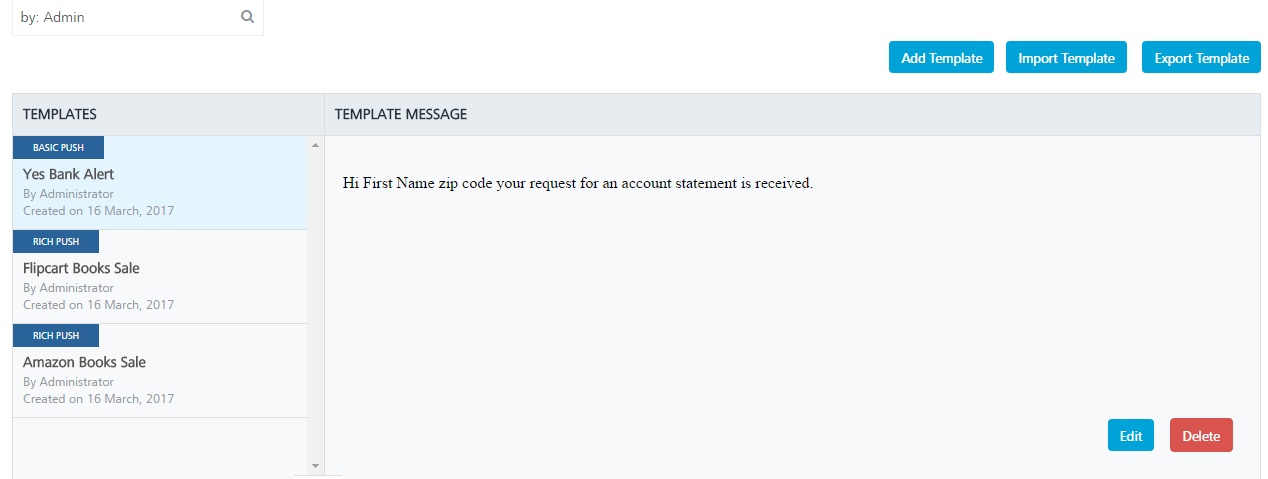
Task: Click the RICH PUSH tag above Flipcart Books Sale
Action: (x=56, y=242)
